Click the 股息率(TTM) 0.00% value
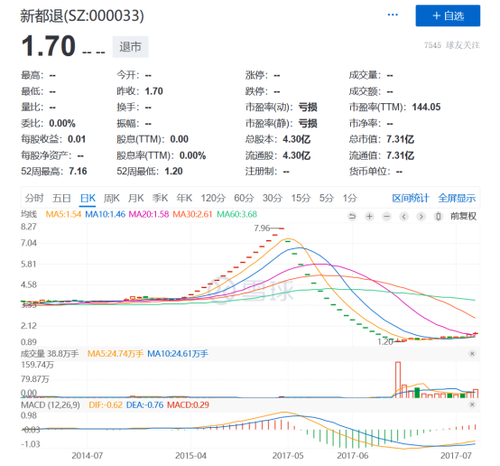This screenshot has height=466, width=500. [192, 155]
